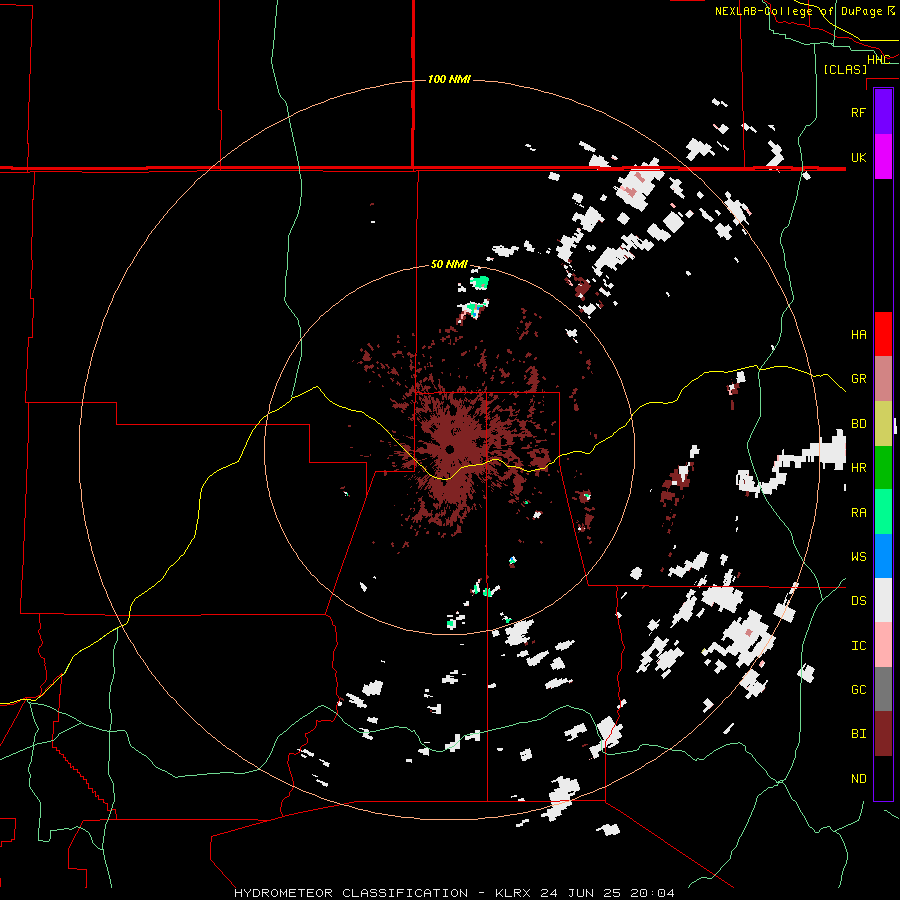Click the WS legend label
This screenshot has height=900, width=900.
click(x=859, y=557)
